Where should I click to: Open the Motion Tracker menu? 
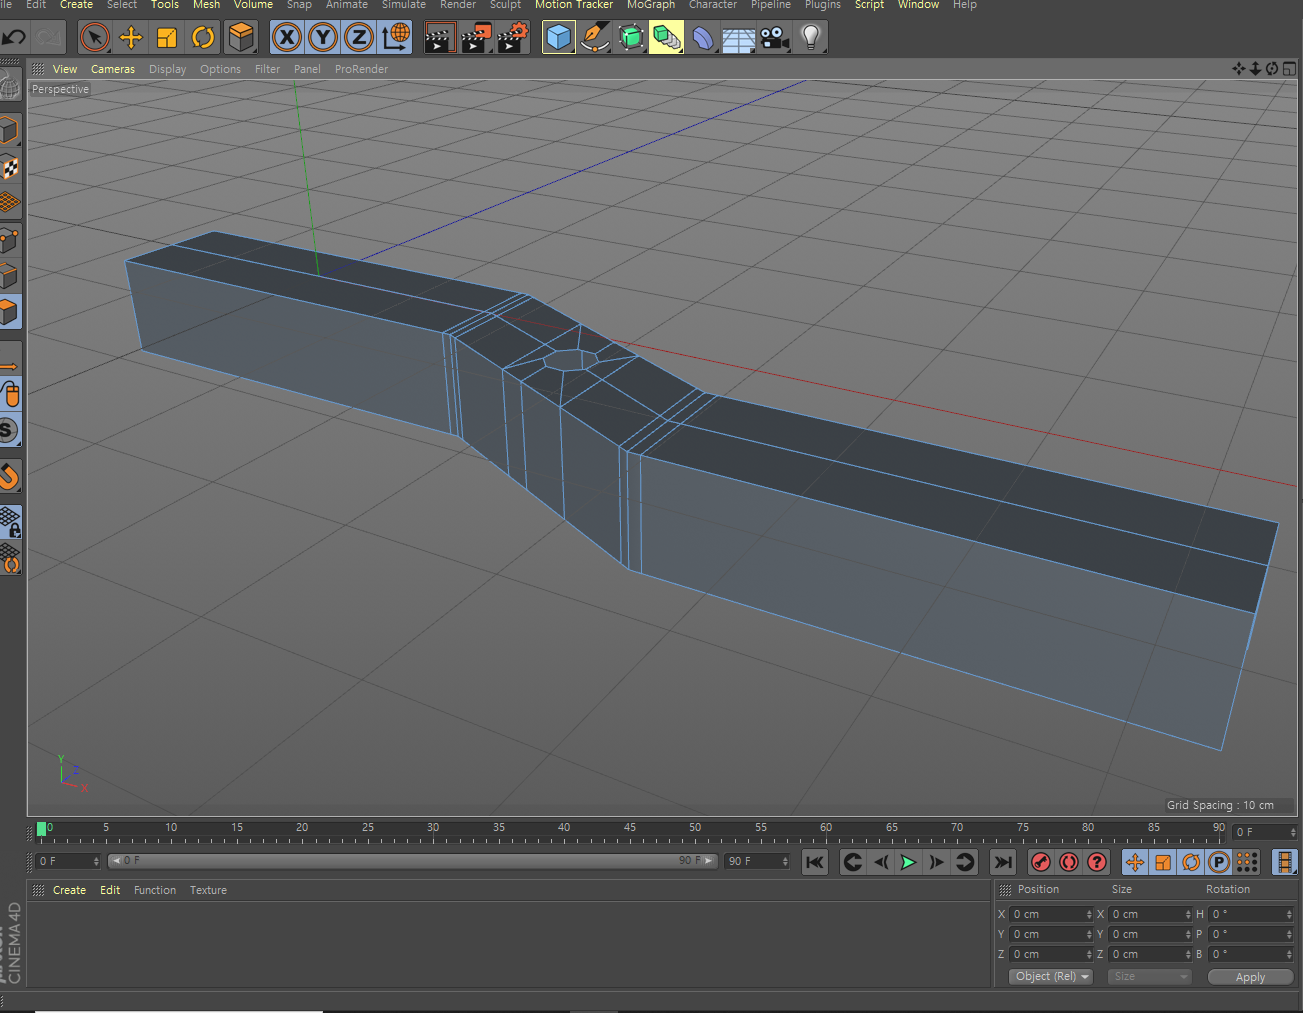(574, 5)
